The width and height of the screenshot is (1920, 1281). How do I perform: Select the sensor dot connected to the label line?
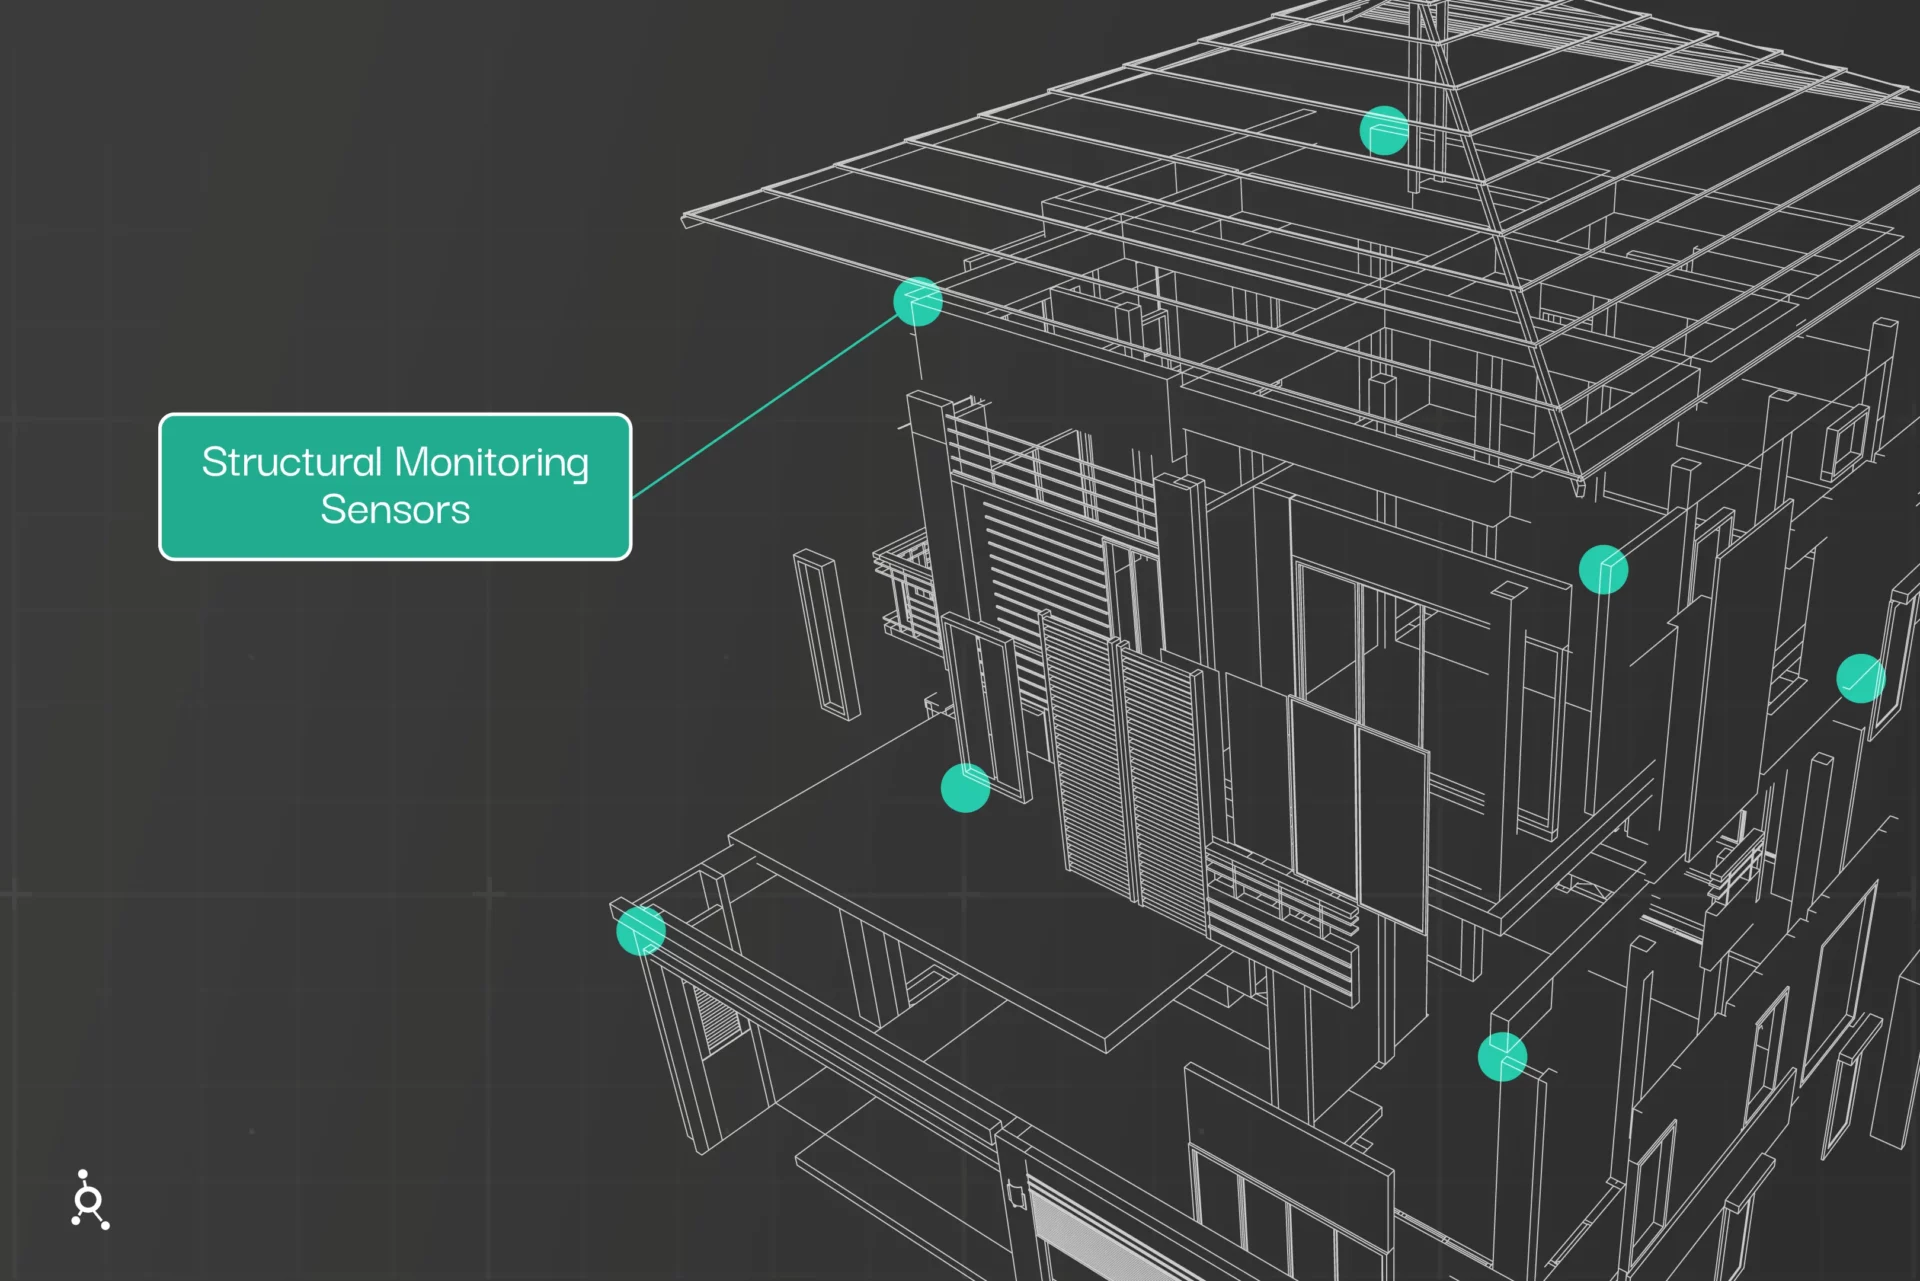[x=918, y=302]
